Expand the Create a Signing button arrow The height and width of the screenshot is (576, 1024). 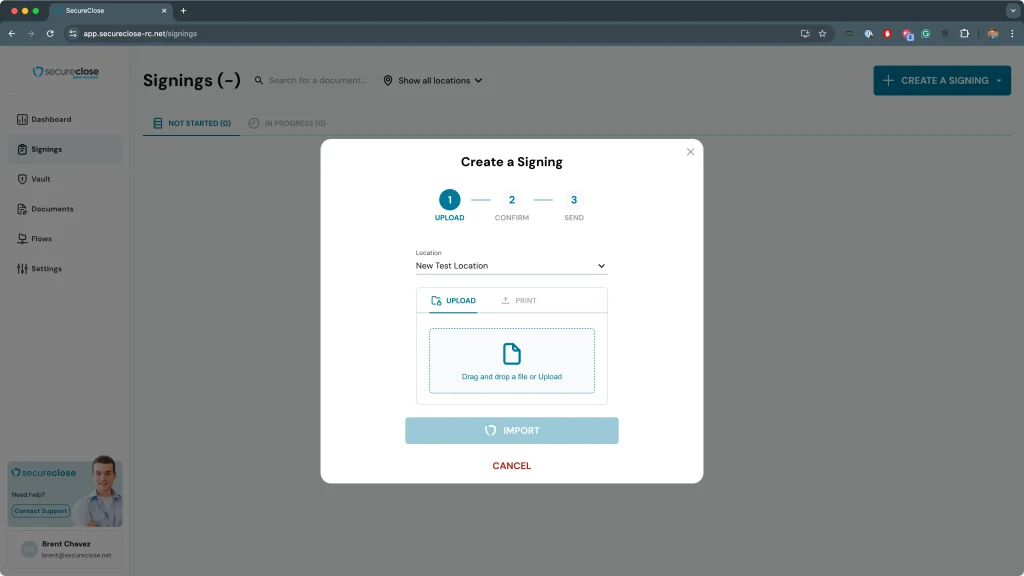(998, 81)
